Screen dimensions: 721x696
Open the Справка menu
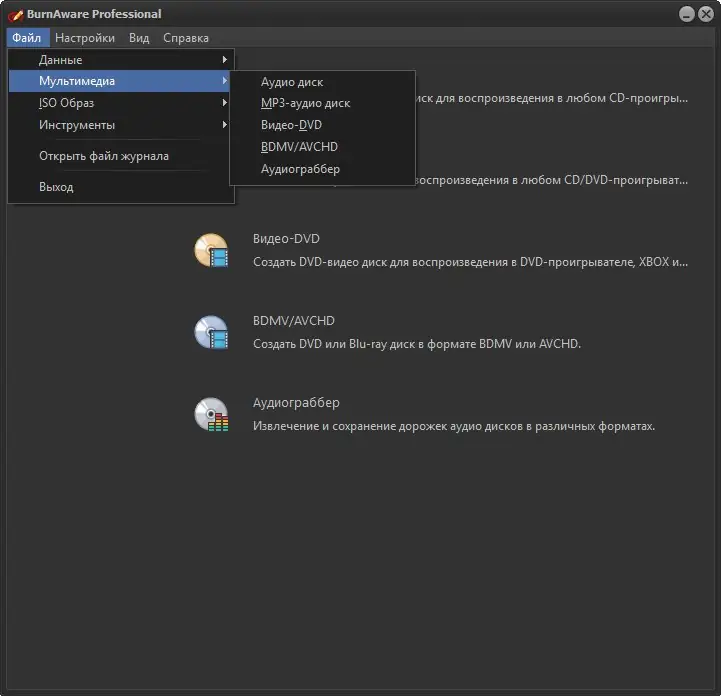[186, 38]
